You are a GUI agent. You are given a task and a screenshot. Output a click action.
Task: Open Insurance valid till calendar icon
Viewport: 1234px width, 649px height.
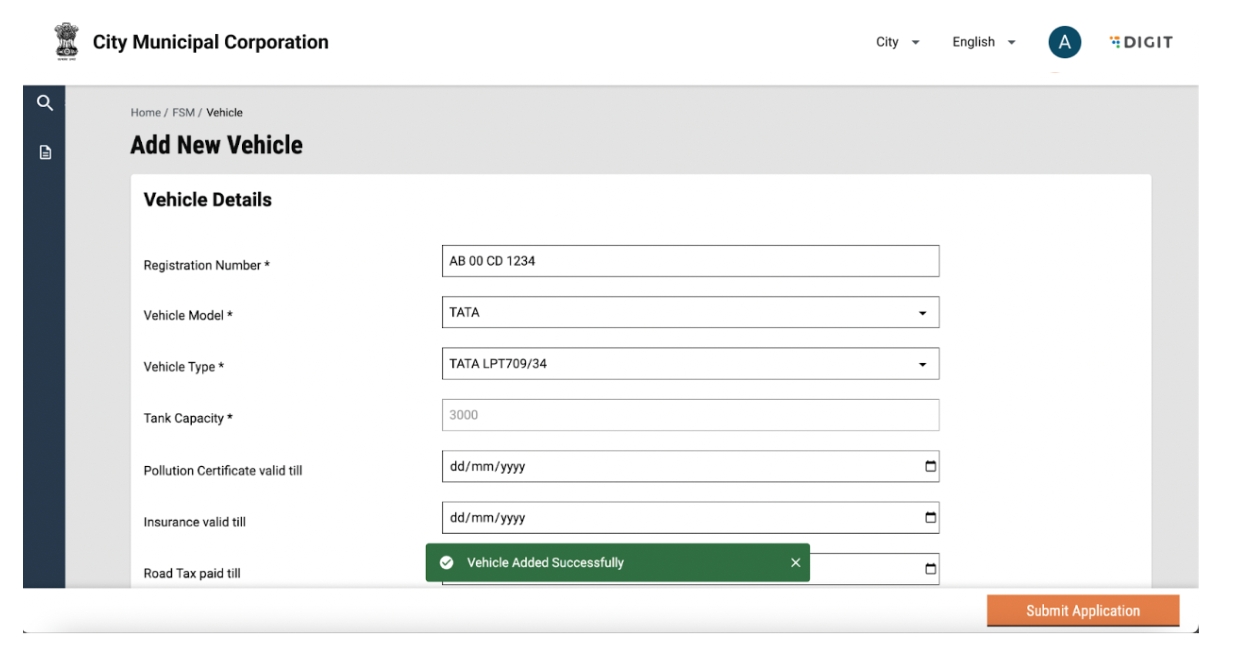point(930,517)
